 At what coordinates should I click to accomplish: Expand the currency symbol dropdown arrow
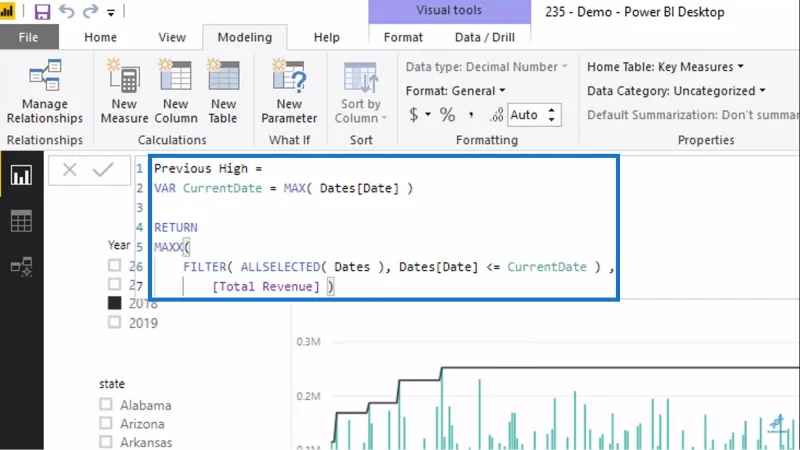point(428,114)
